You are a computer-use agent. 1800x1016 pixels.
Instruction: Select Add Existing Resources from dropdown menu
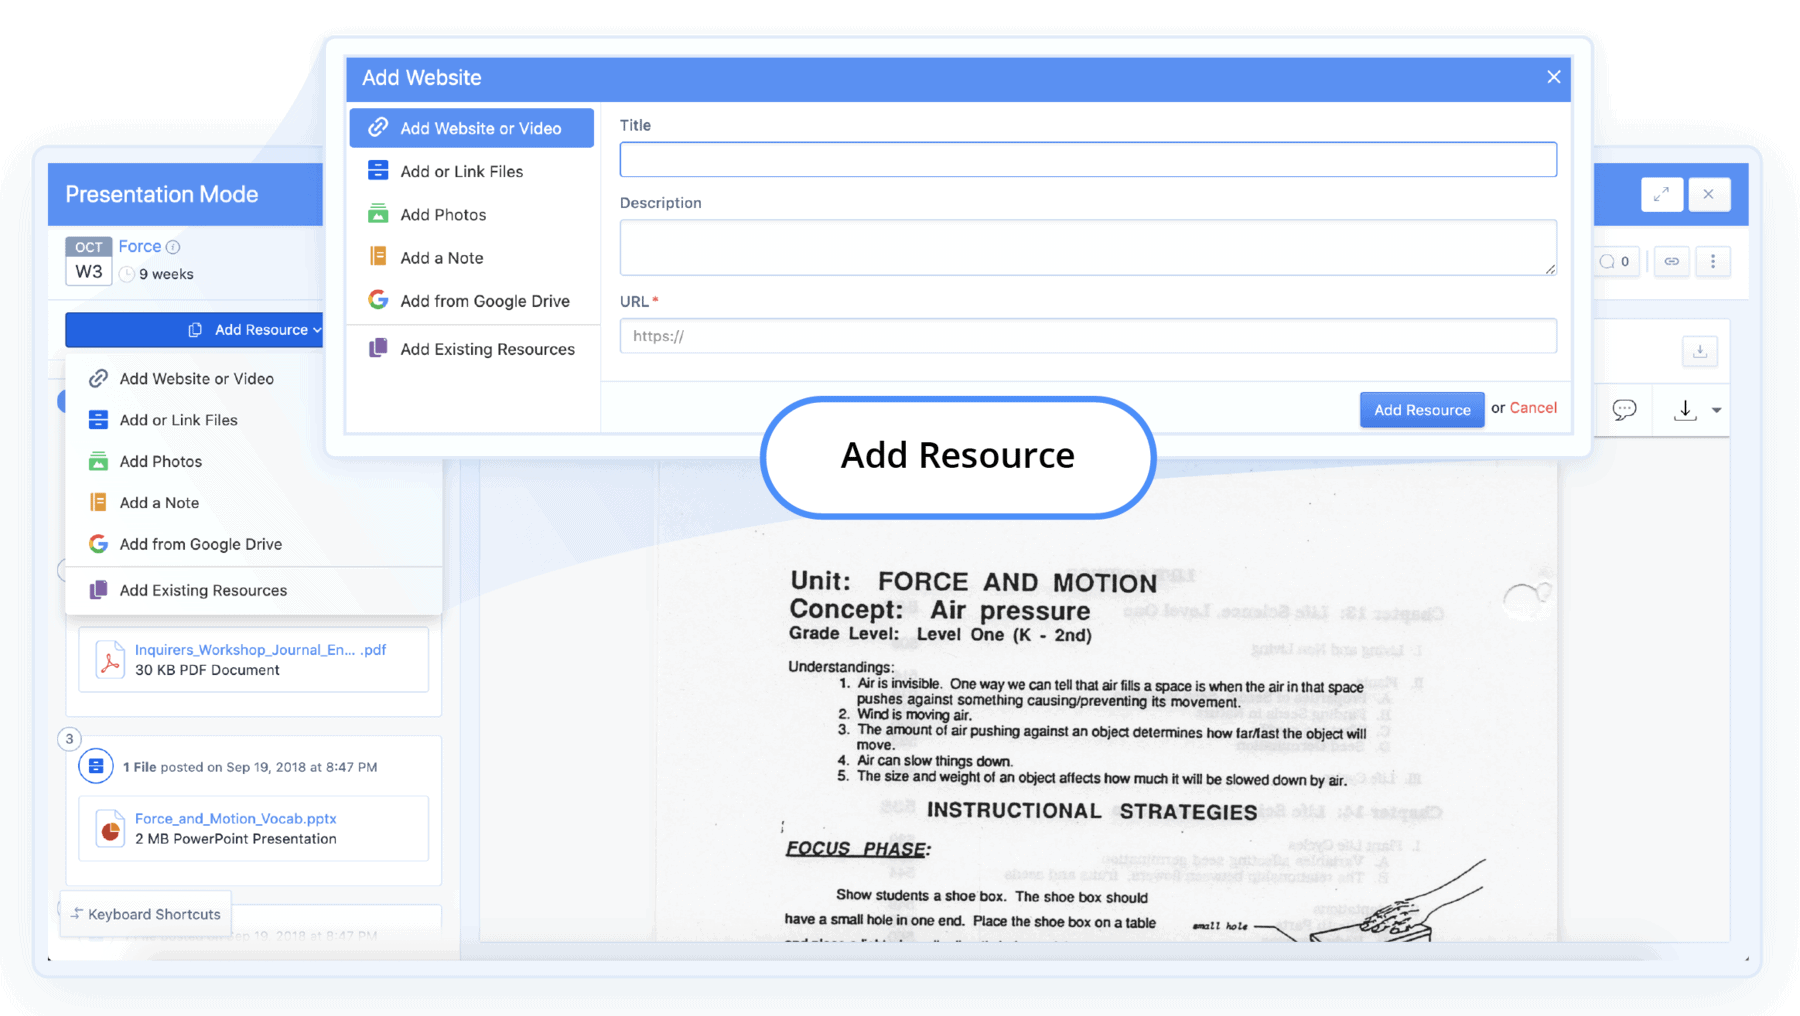[254, 590]
